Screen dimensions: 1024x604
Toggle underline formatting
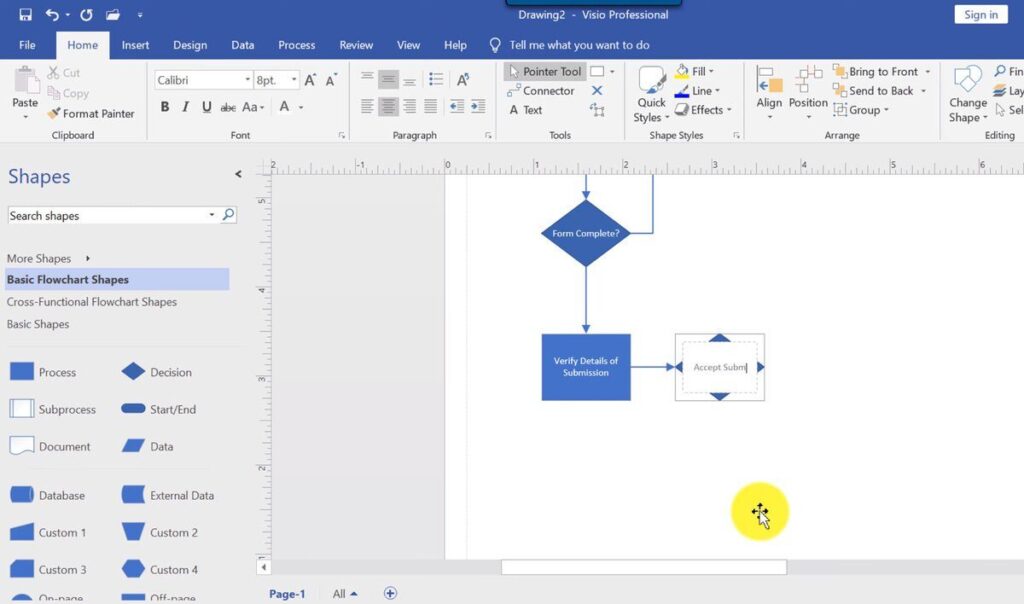point(207,106)
